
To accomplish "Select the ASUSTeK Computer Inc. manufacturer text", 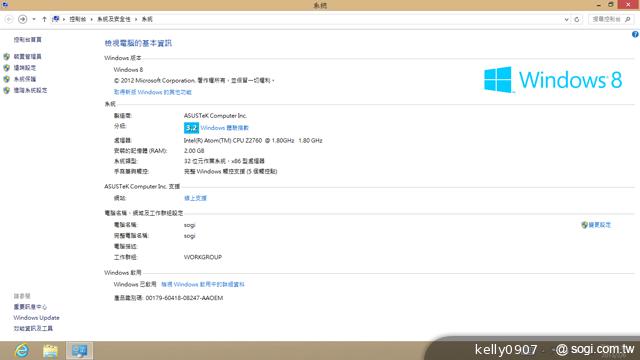I will [x=215, y=116].
